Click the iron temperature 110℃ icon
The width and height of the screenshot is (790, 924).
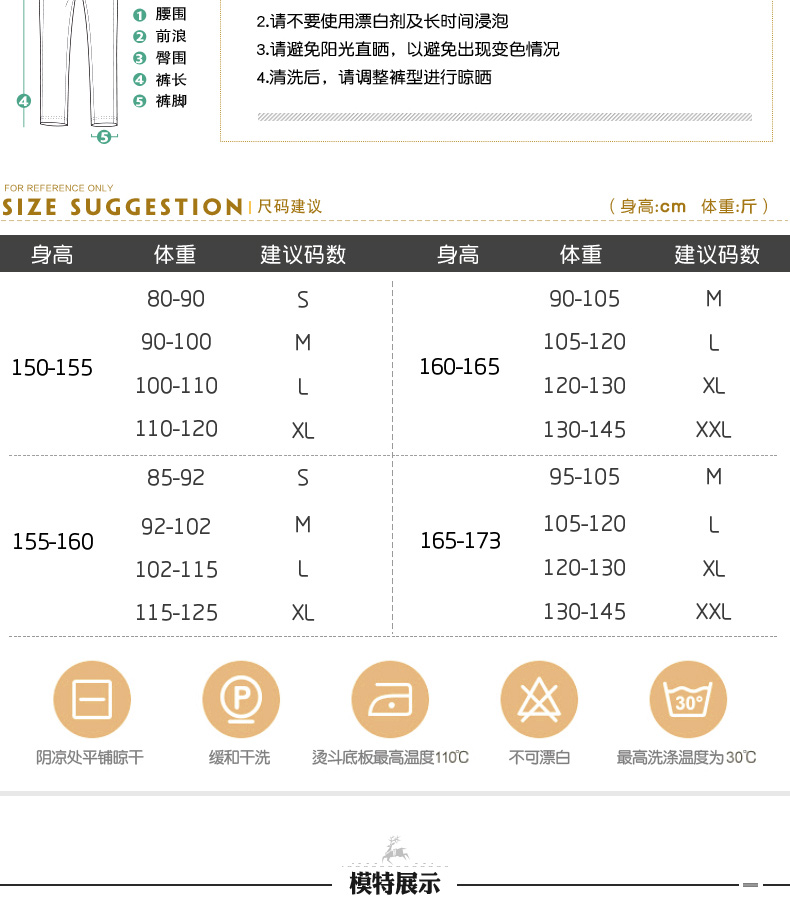click(x=389, y=699)
